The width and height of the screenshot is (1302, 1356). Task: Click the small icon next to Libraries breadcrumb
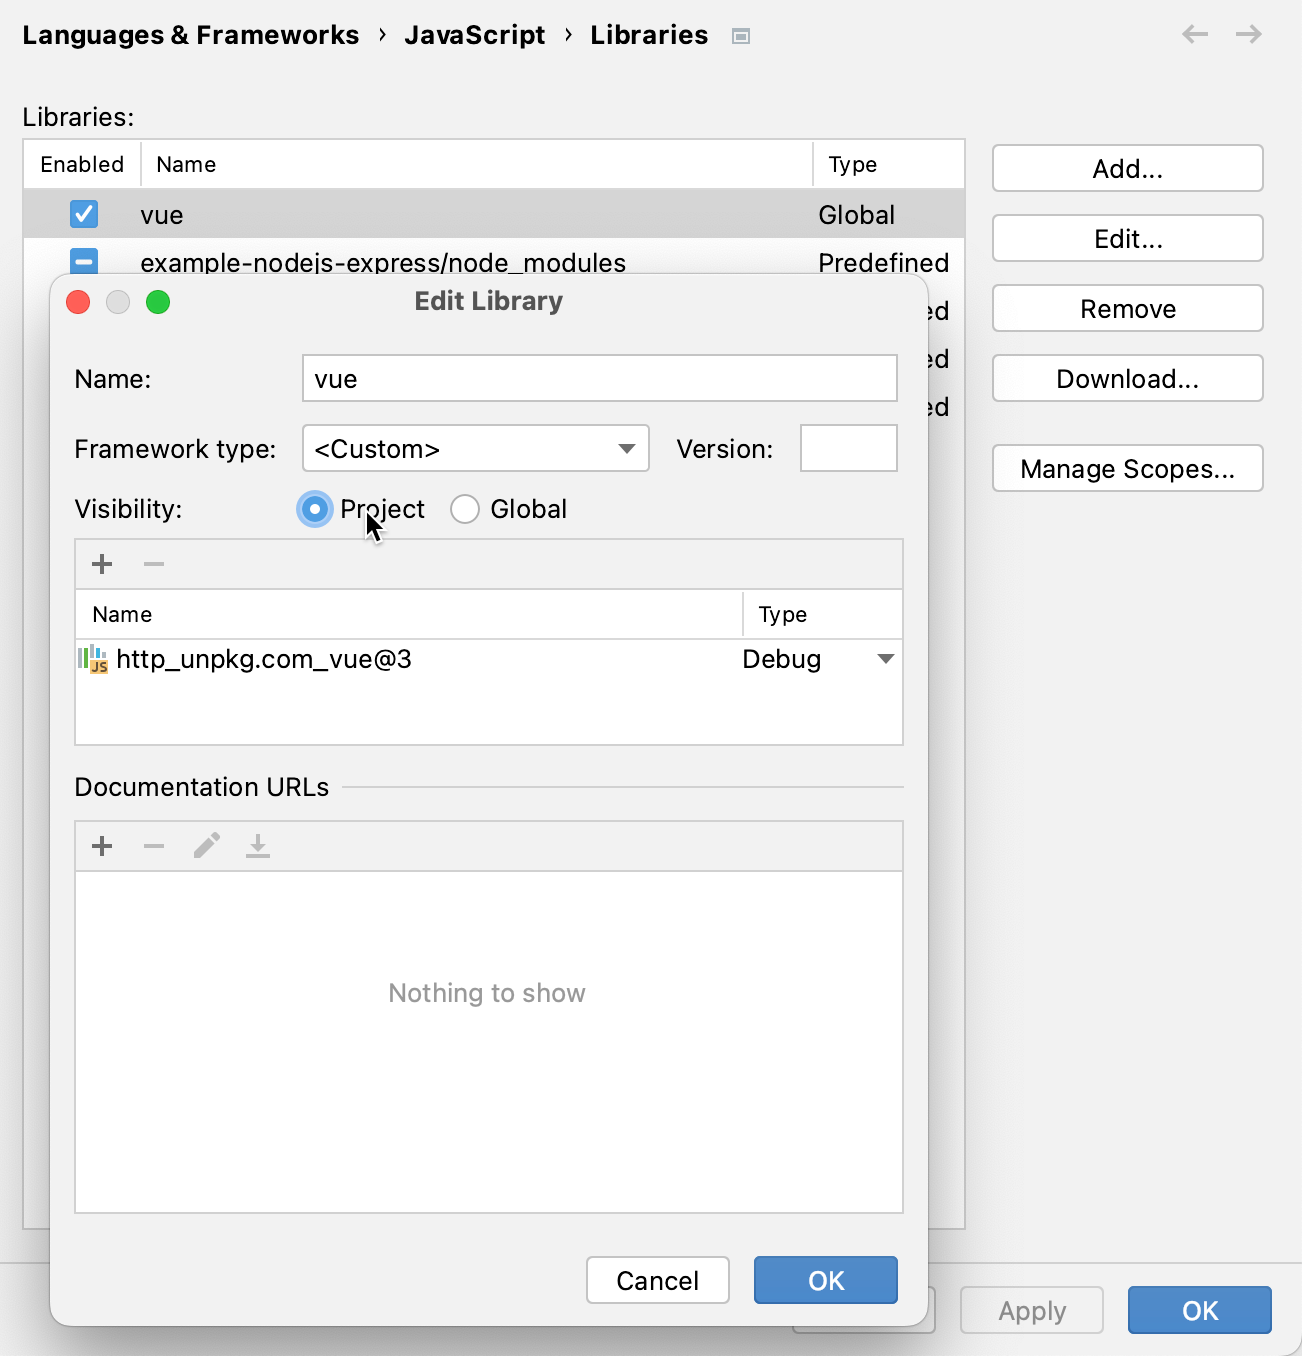[x=741, y=35]
